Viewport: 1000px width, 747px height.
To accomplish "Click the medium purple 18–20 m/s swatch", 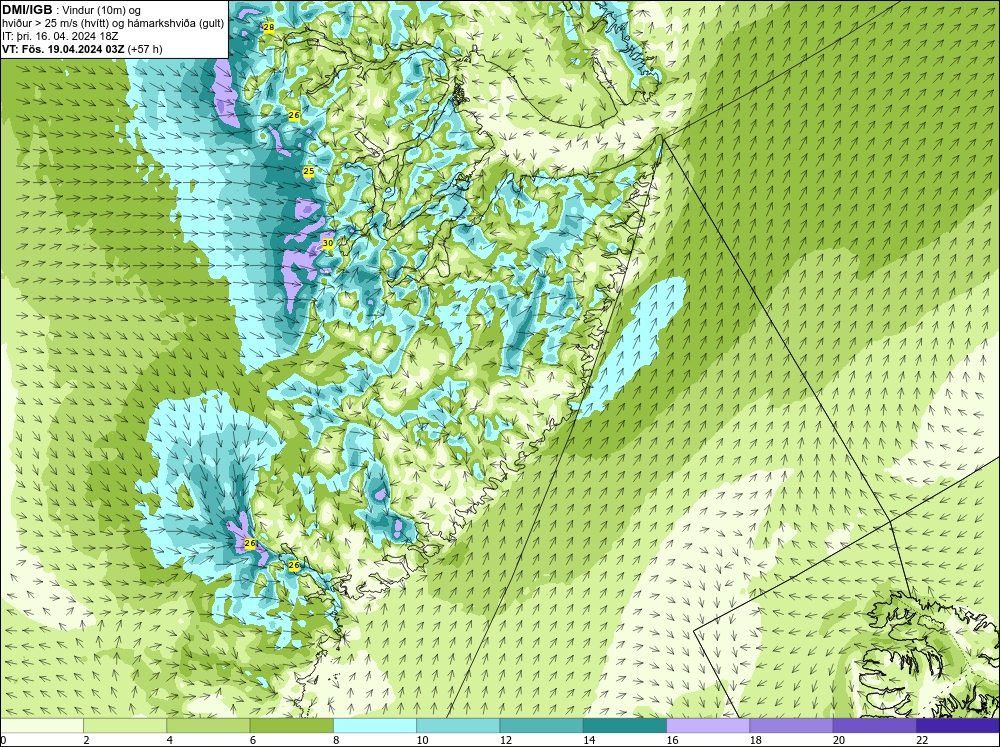I will pyautogui.click(x=791, y=726).
